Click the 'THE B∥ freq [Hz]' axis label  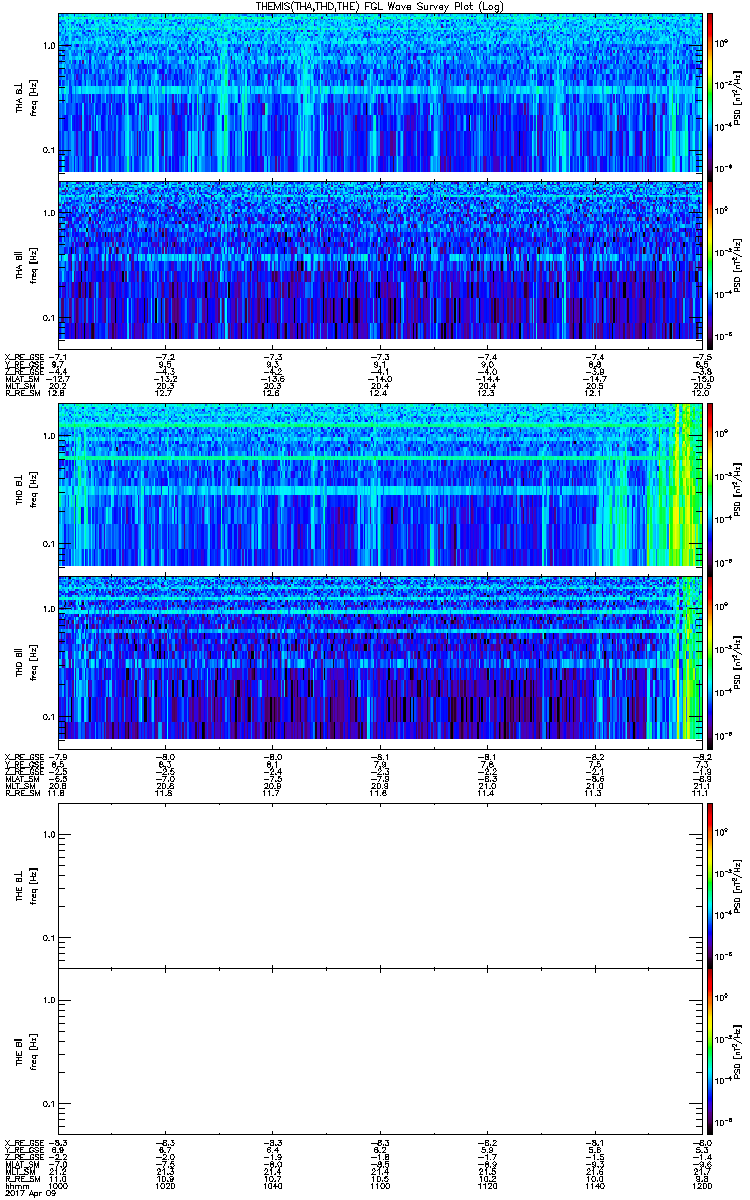(x=26, y=1051)
